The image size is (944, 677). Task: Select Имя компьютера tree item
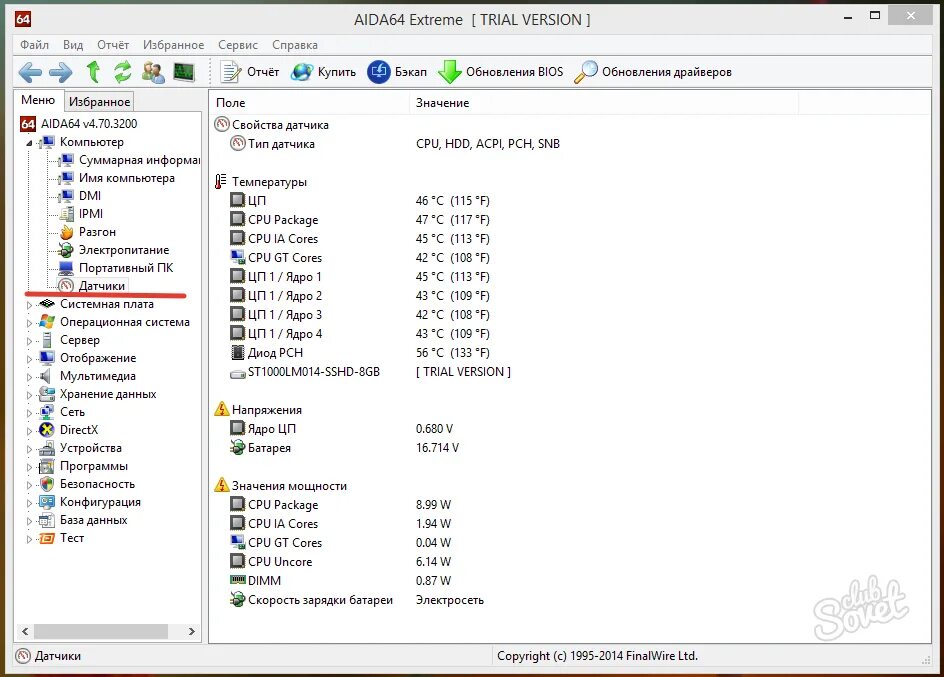click(x=117, y=178)
